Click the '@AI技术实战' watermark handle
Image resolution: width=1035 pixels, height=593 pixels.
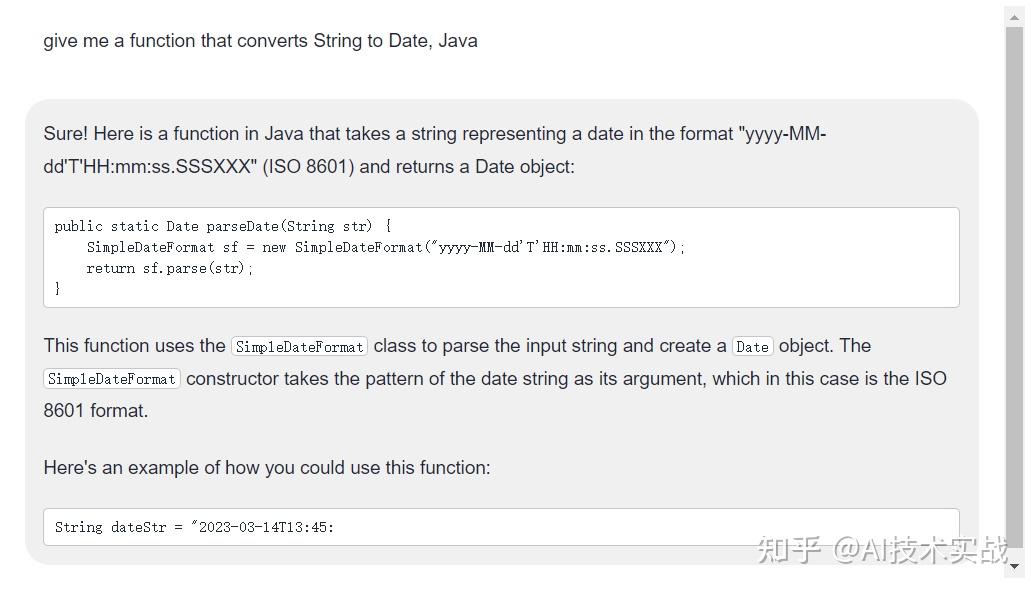click(920, 550)
